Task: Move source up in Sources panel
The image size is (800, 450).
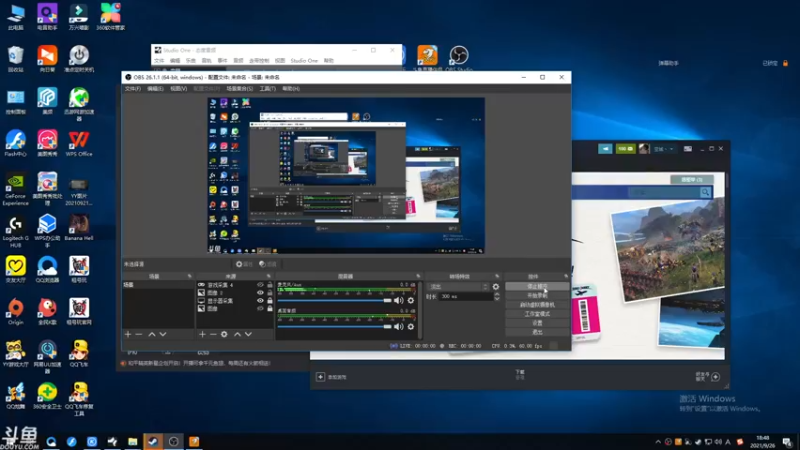Action: coord(237,334)
